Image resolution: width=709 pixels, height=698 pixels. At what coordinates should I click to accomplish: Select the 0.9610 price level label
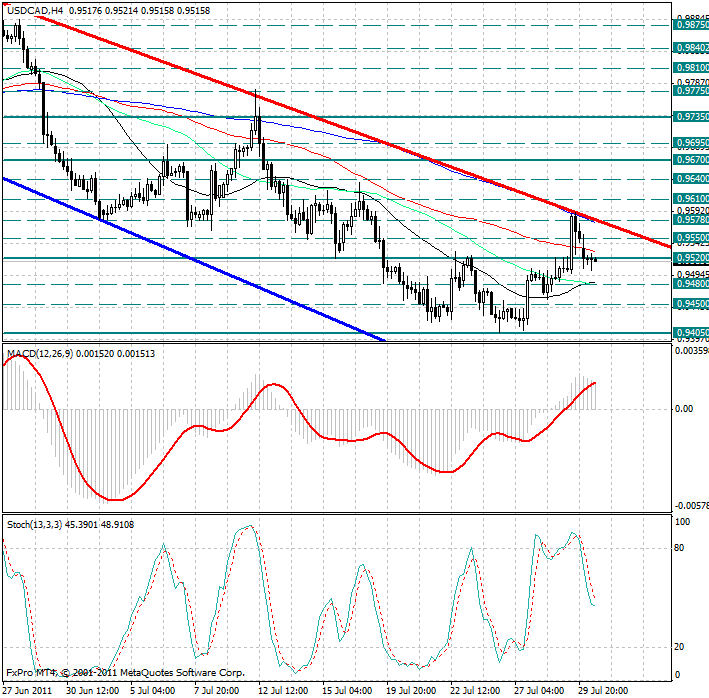(x=692, y=199)
